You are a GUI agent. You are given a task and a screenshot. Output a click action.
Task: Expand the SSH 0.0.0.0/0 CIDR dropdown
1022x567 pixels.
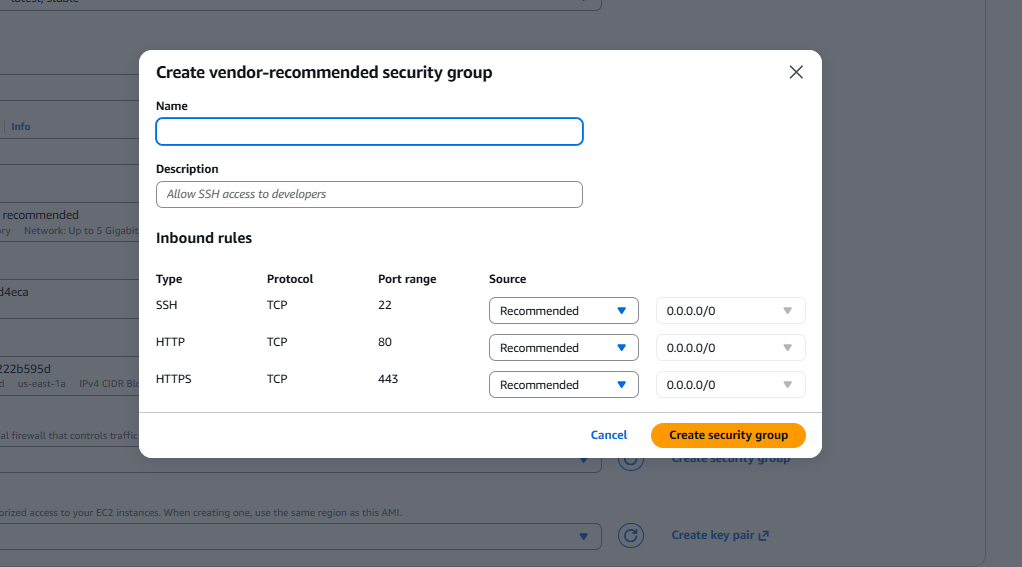pos(731,311)
